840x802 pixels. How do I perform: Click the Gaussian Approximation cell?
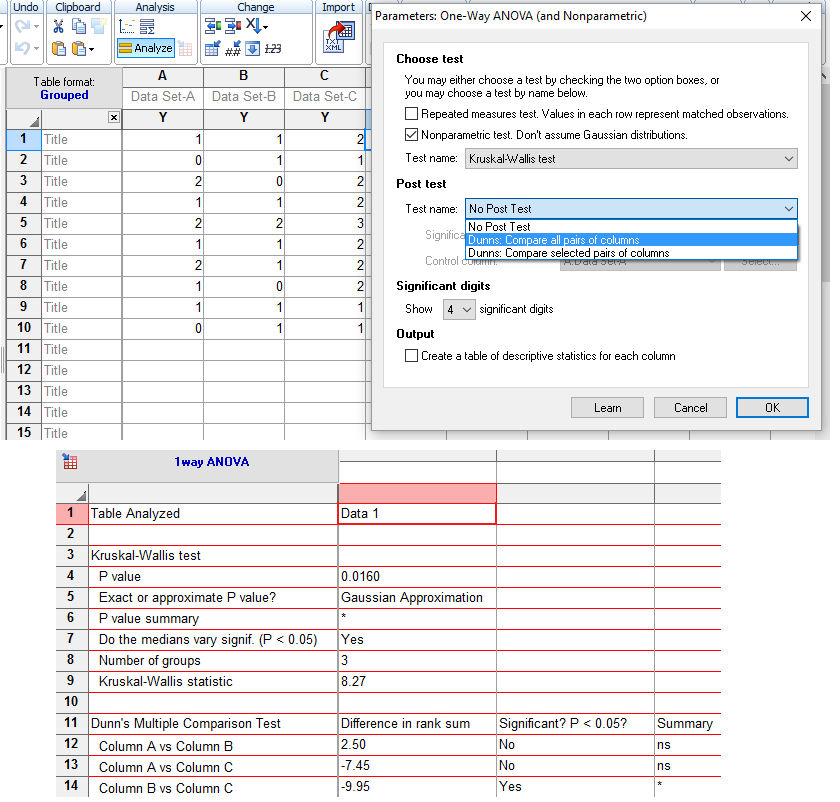tap(417, 597)
